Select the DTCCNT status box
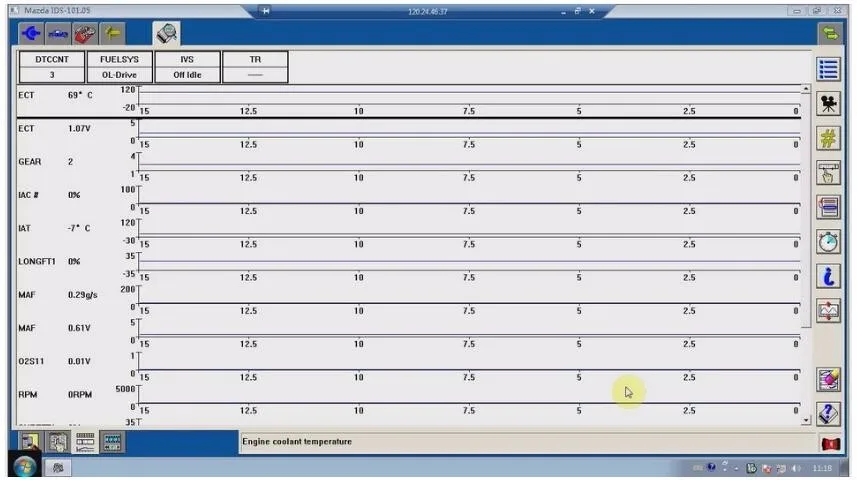 click(52, 67)
